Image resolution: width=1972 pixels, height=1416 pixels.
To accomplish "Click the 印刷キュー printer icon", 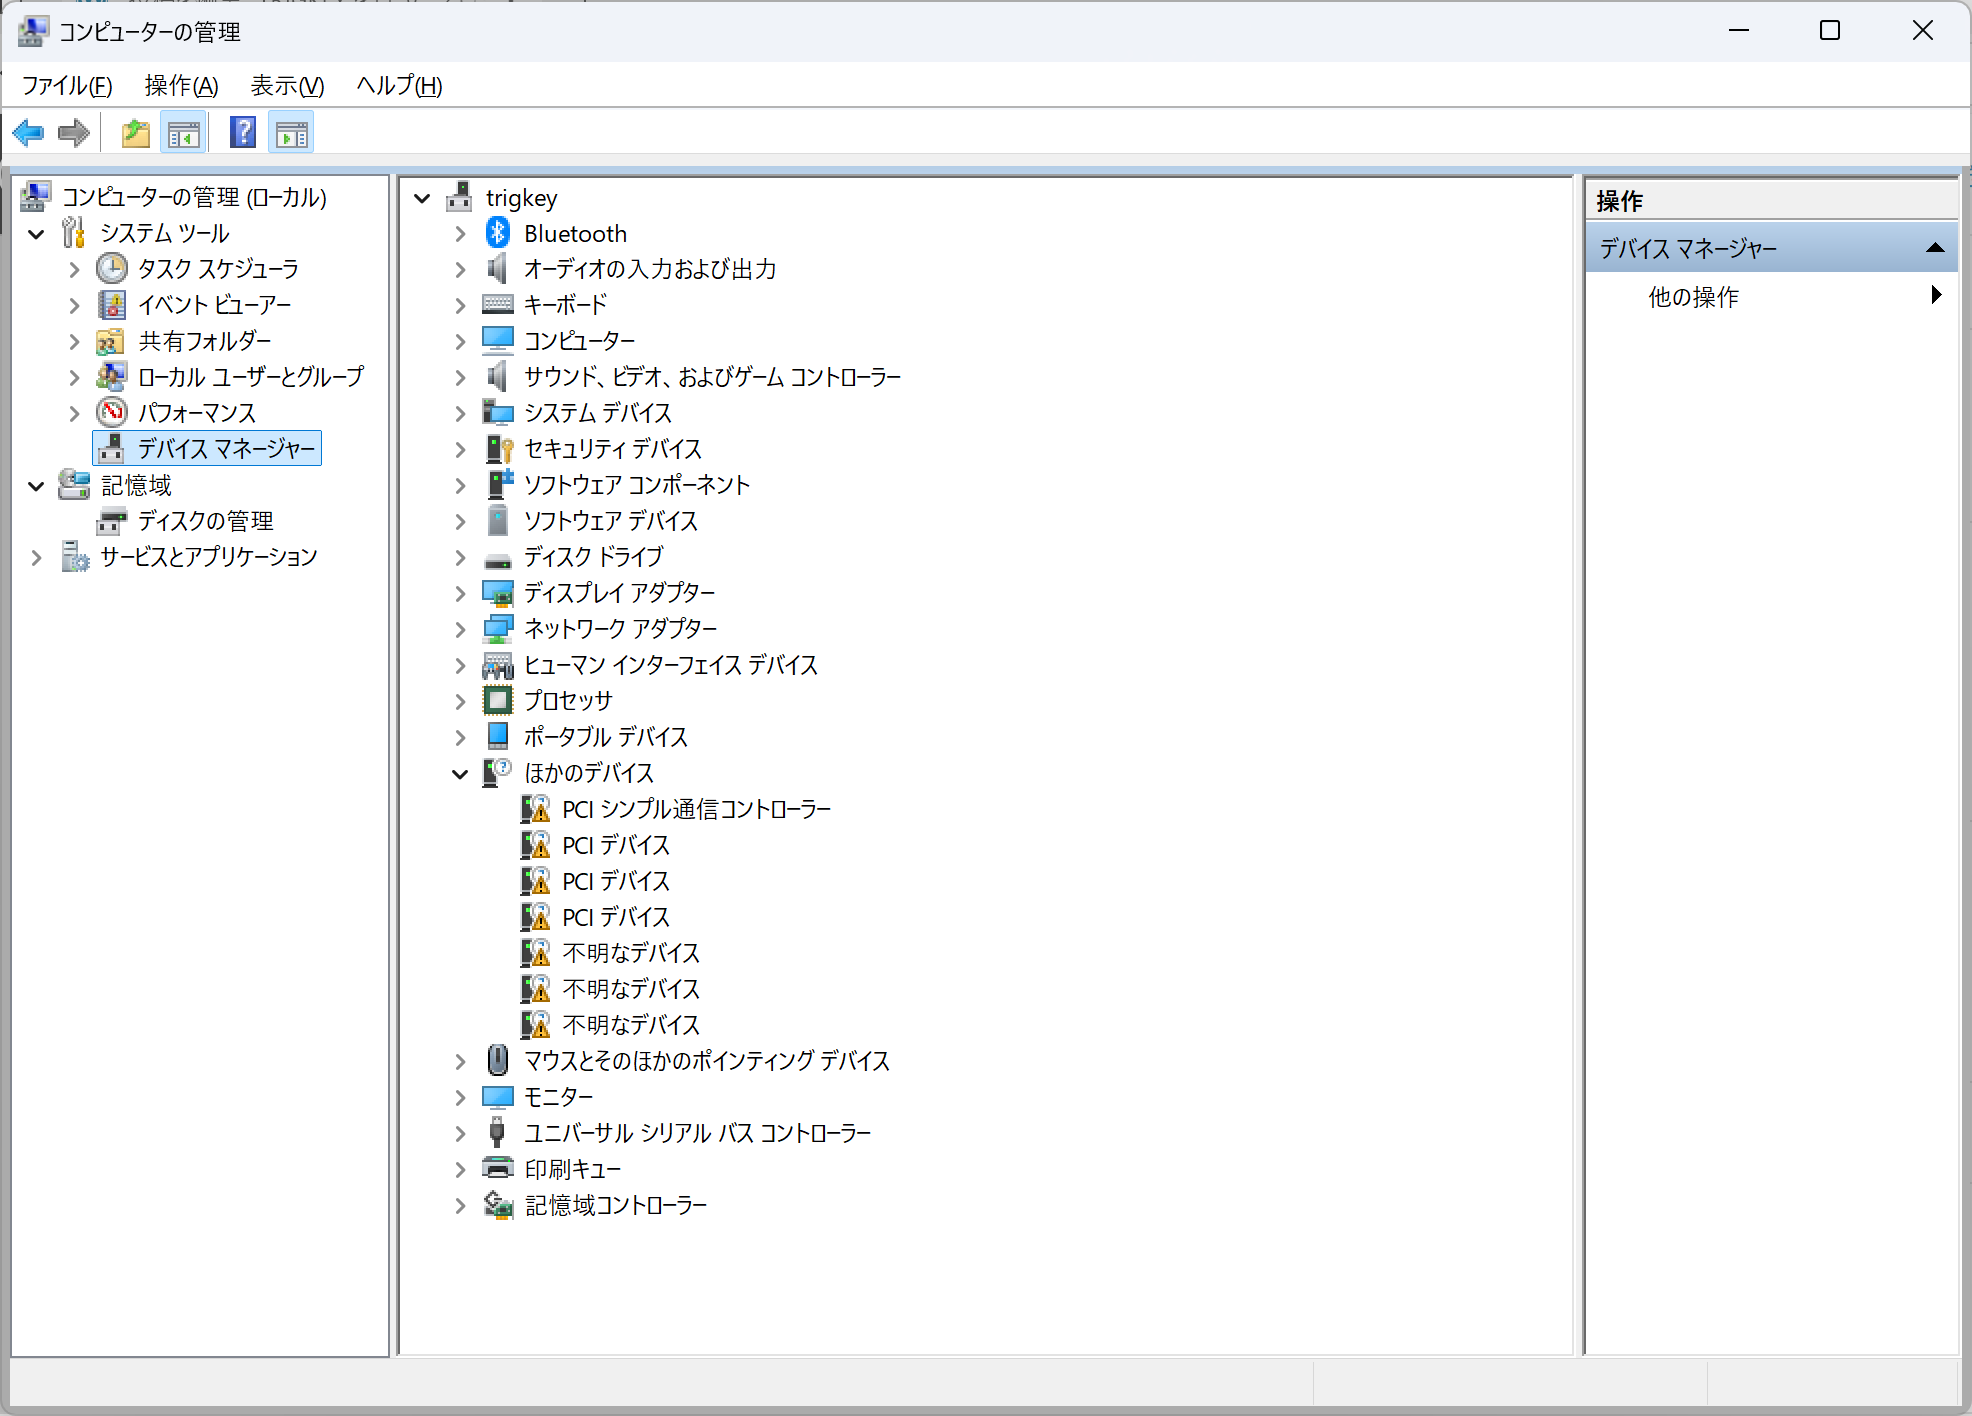I will coord(498,1168).
